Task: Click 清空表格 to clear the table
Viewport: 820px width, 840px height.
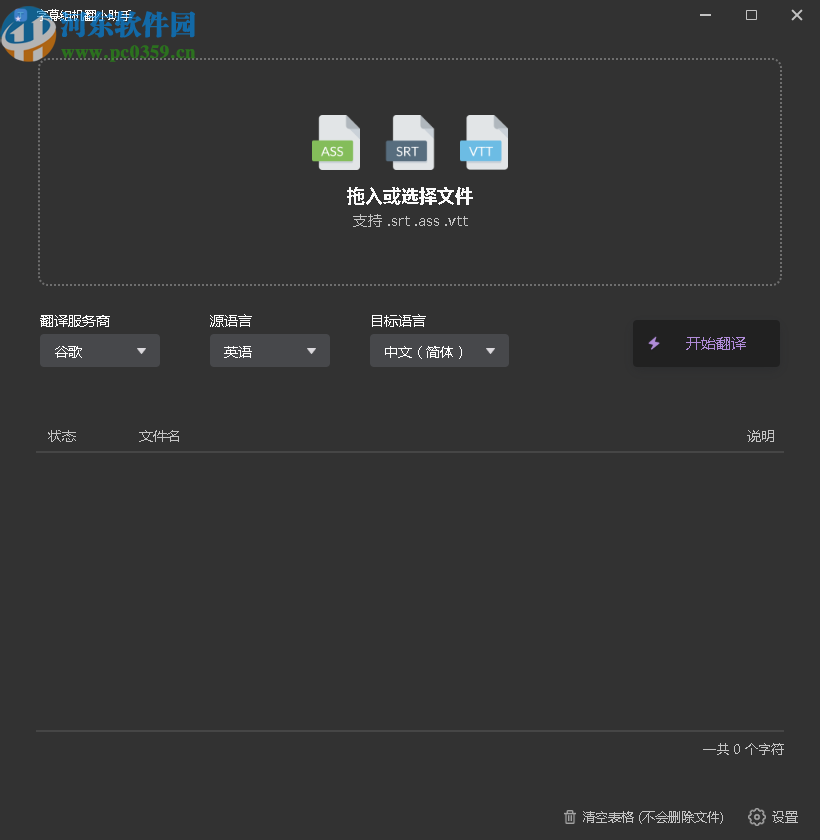Action: point(645,817)
